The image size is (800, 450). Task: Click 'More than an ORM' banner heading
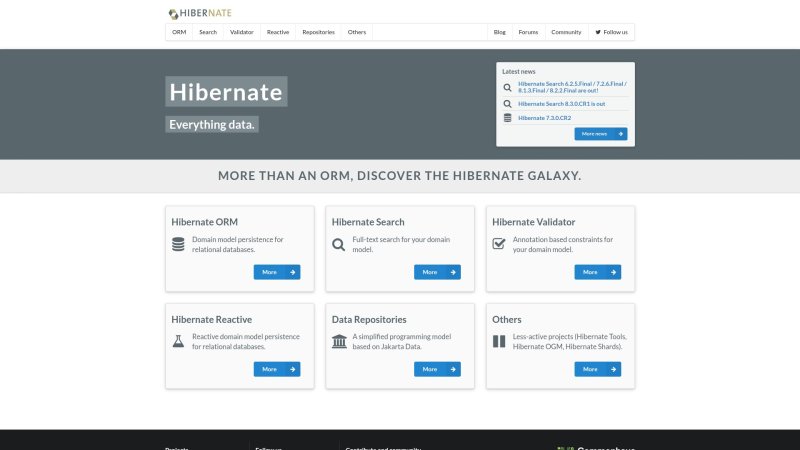399,176
